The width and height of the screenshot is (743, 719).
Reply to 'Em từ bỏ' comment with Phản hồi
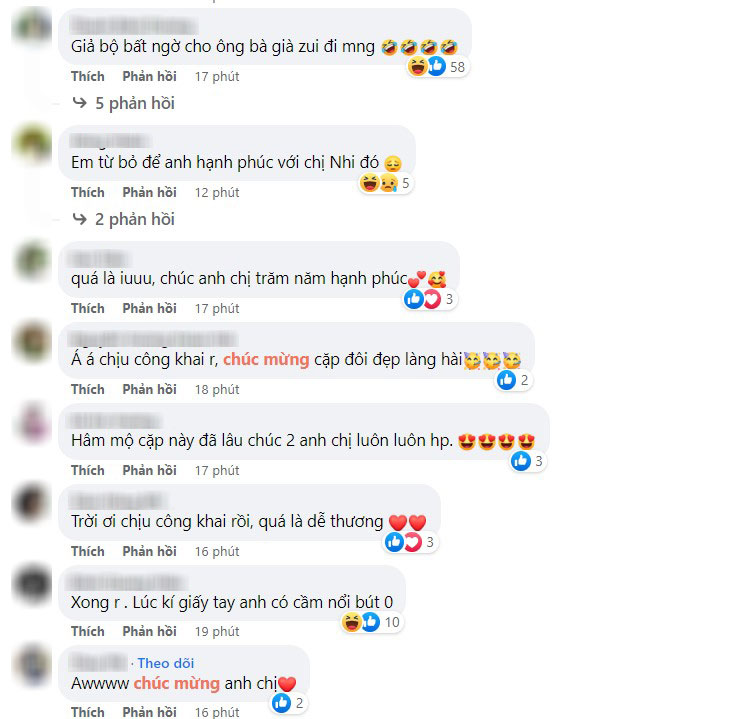coord(149,192)
